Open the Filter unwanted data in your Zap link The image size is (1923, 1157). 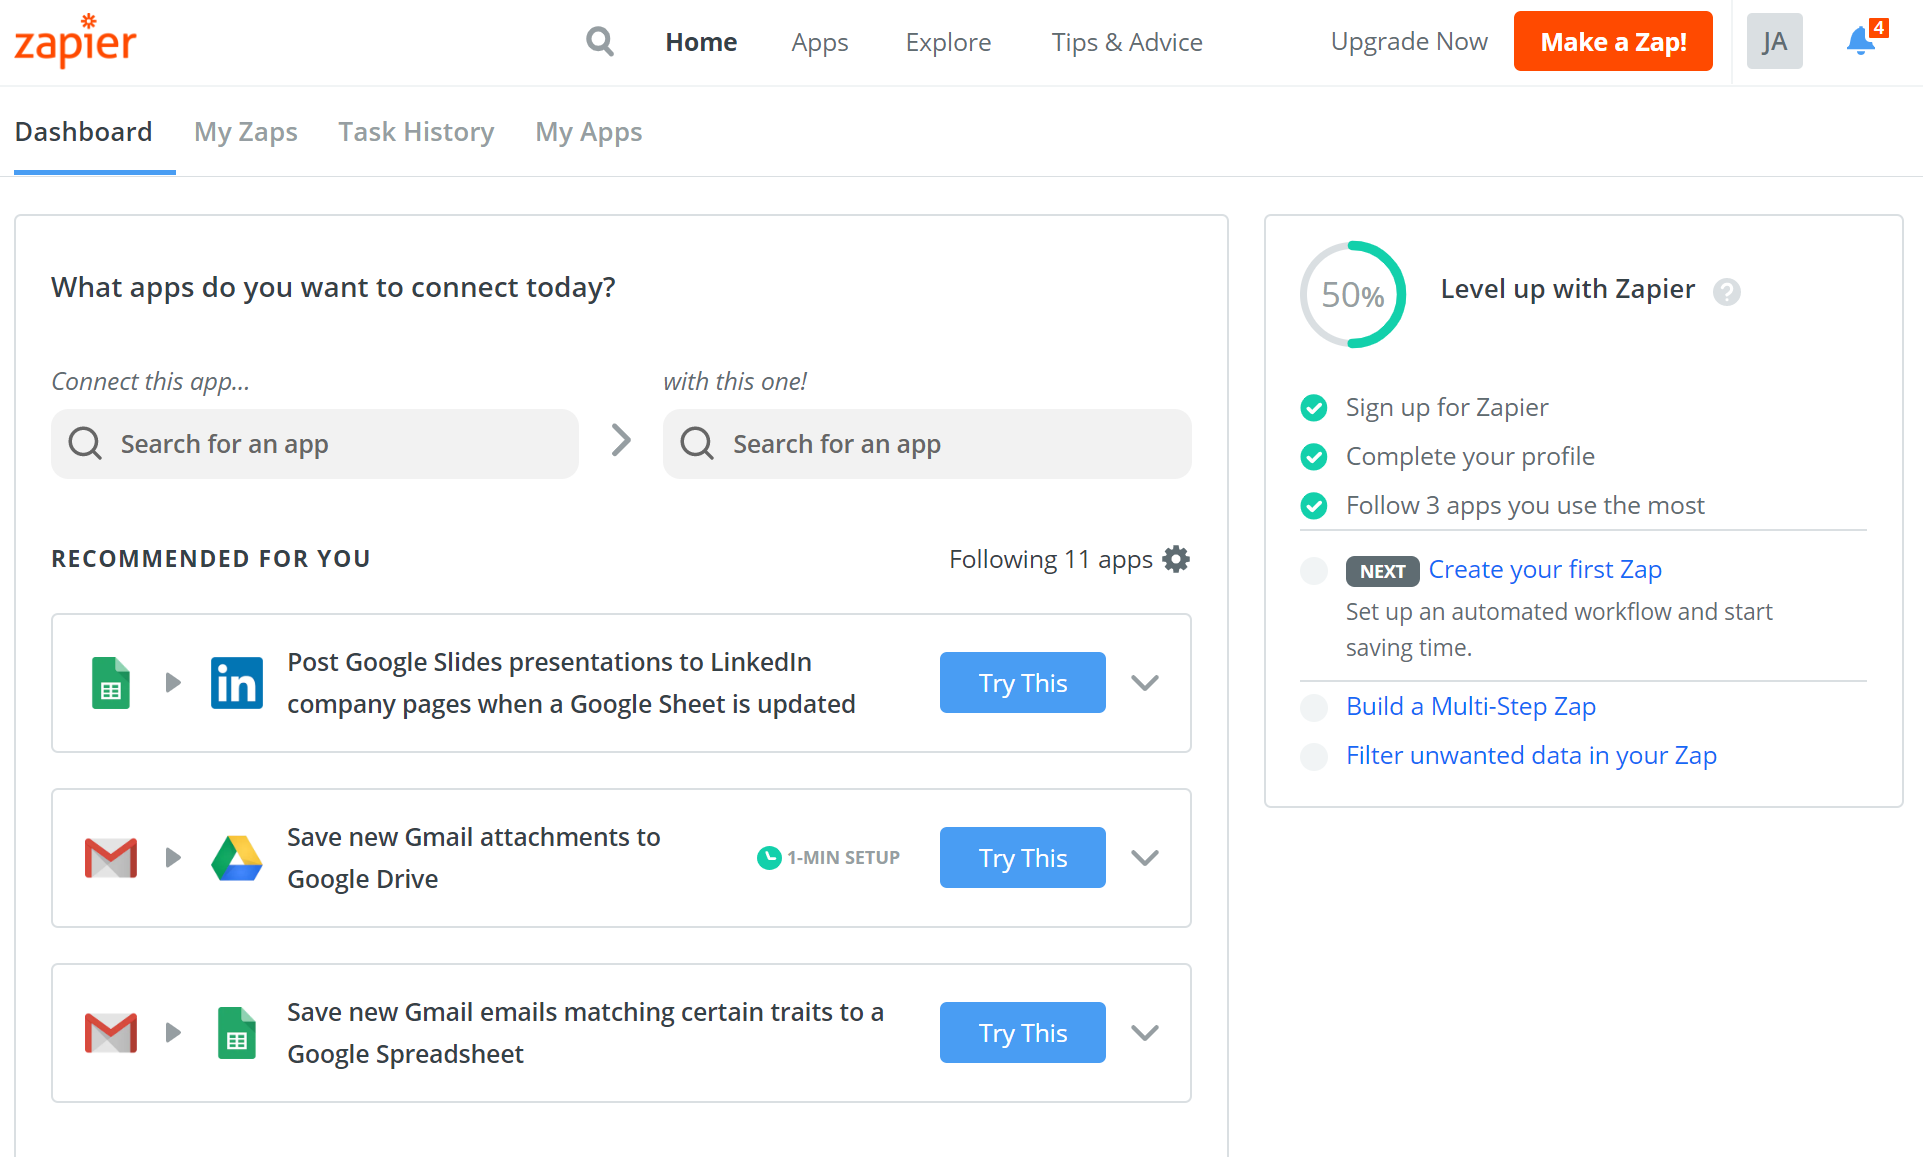(1532, 756)
